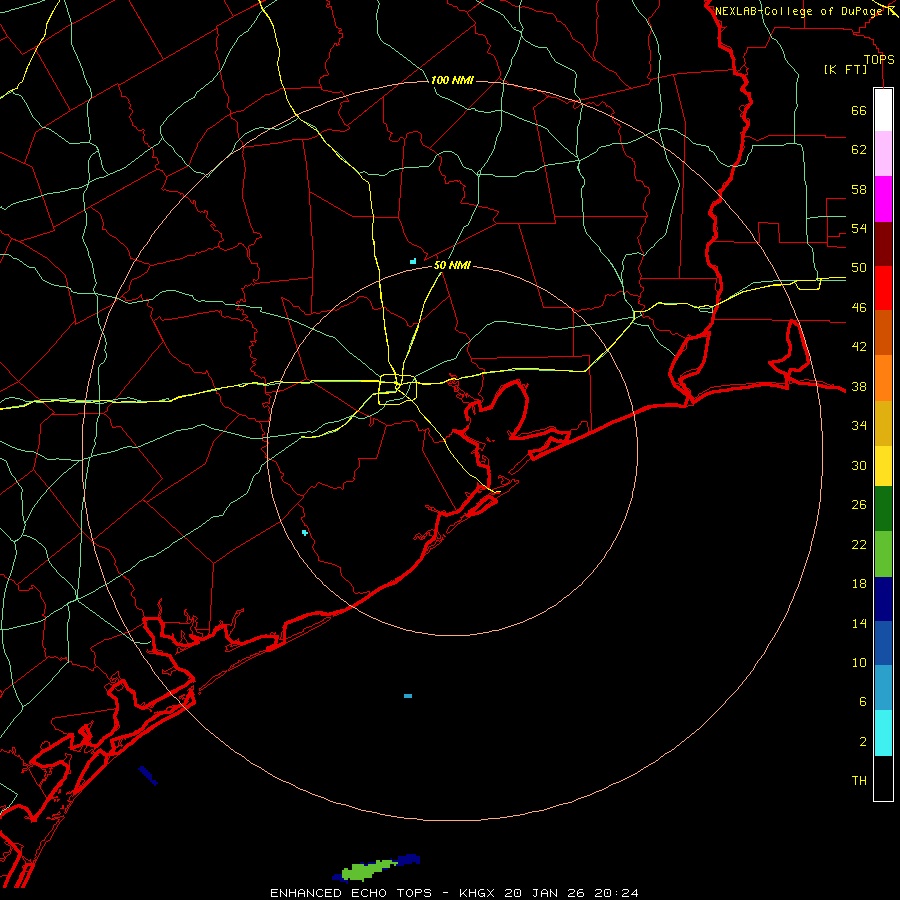Click the 50 NMI range ring label

[x=452, y=265]
